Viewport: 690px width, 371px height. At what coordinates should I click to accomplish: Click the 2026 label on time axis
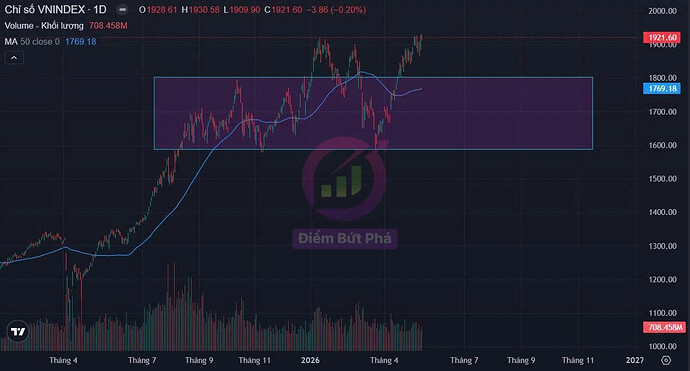click(x=310, y=360)
